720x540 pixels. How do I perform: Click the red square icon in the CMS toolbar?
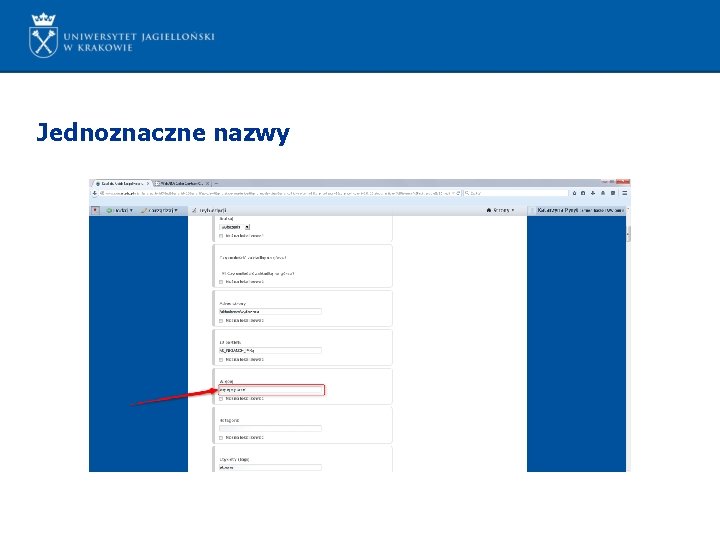point(95,210)
